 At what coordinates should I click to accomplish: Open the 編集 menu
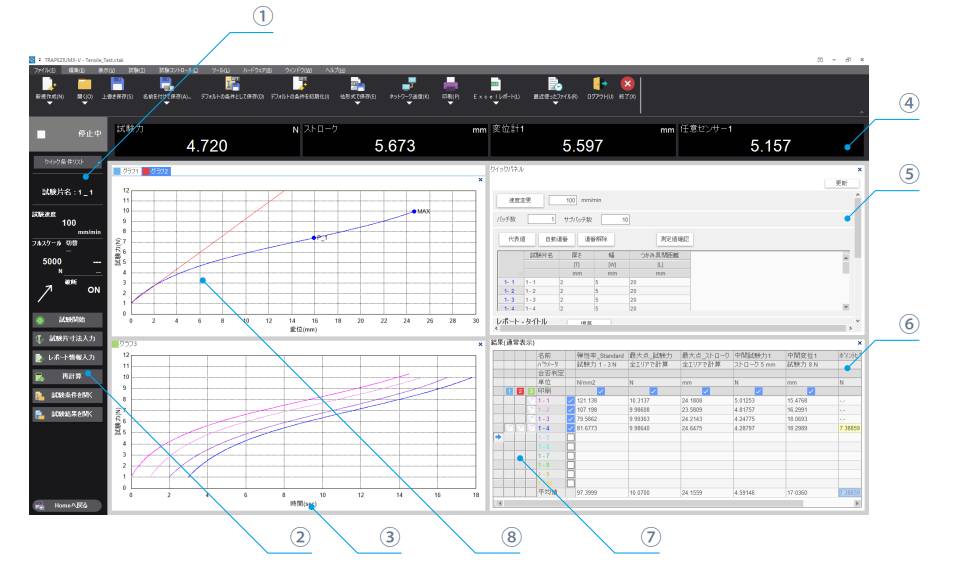pos(77,70)
